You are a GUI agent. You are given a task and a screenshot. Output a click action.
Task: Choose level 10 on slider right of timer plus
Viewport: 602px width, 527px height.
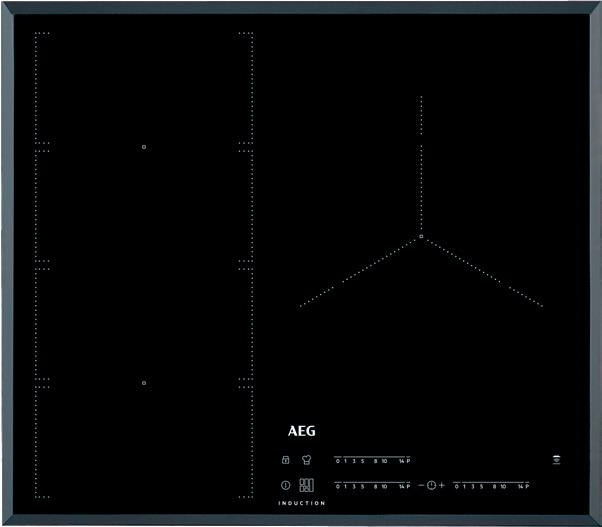click(x=503, y=486)
